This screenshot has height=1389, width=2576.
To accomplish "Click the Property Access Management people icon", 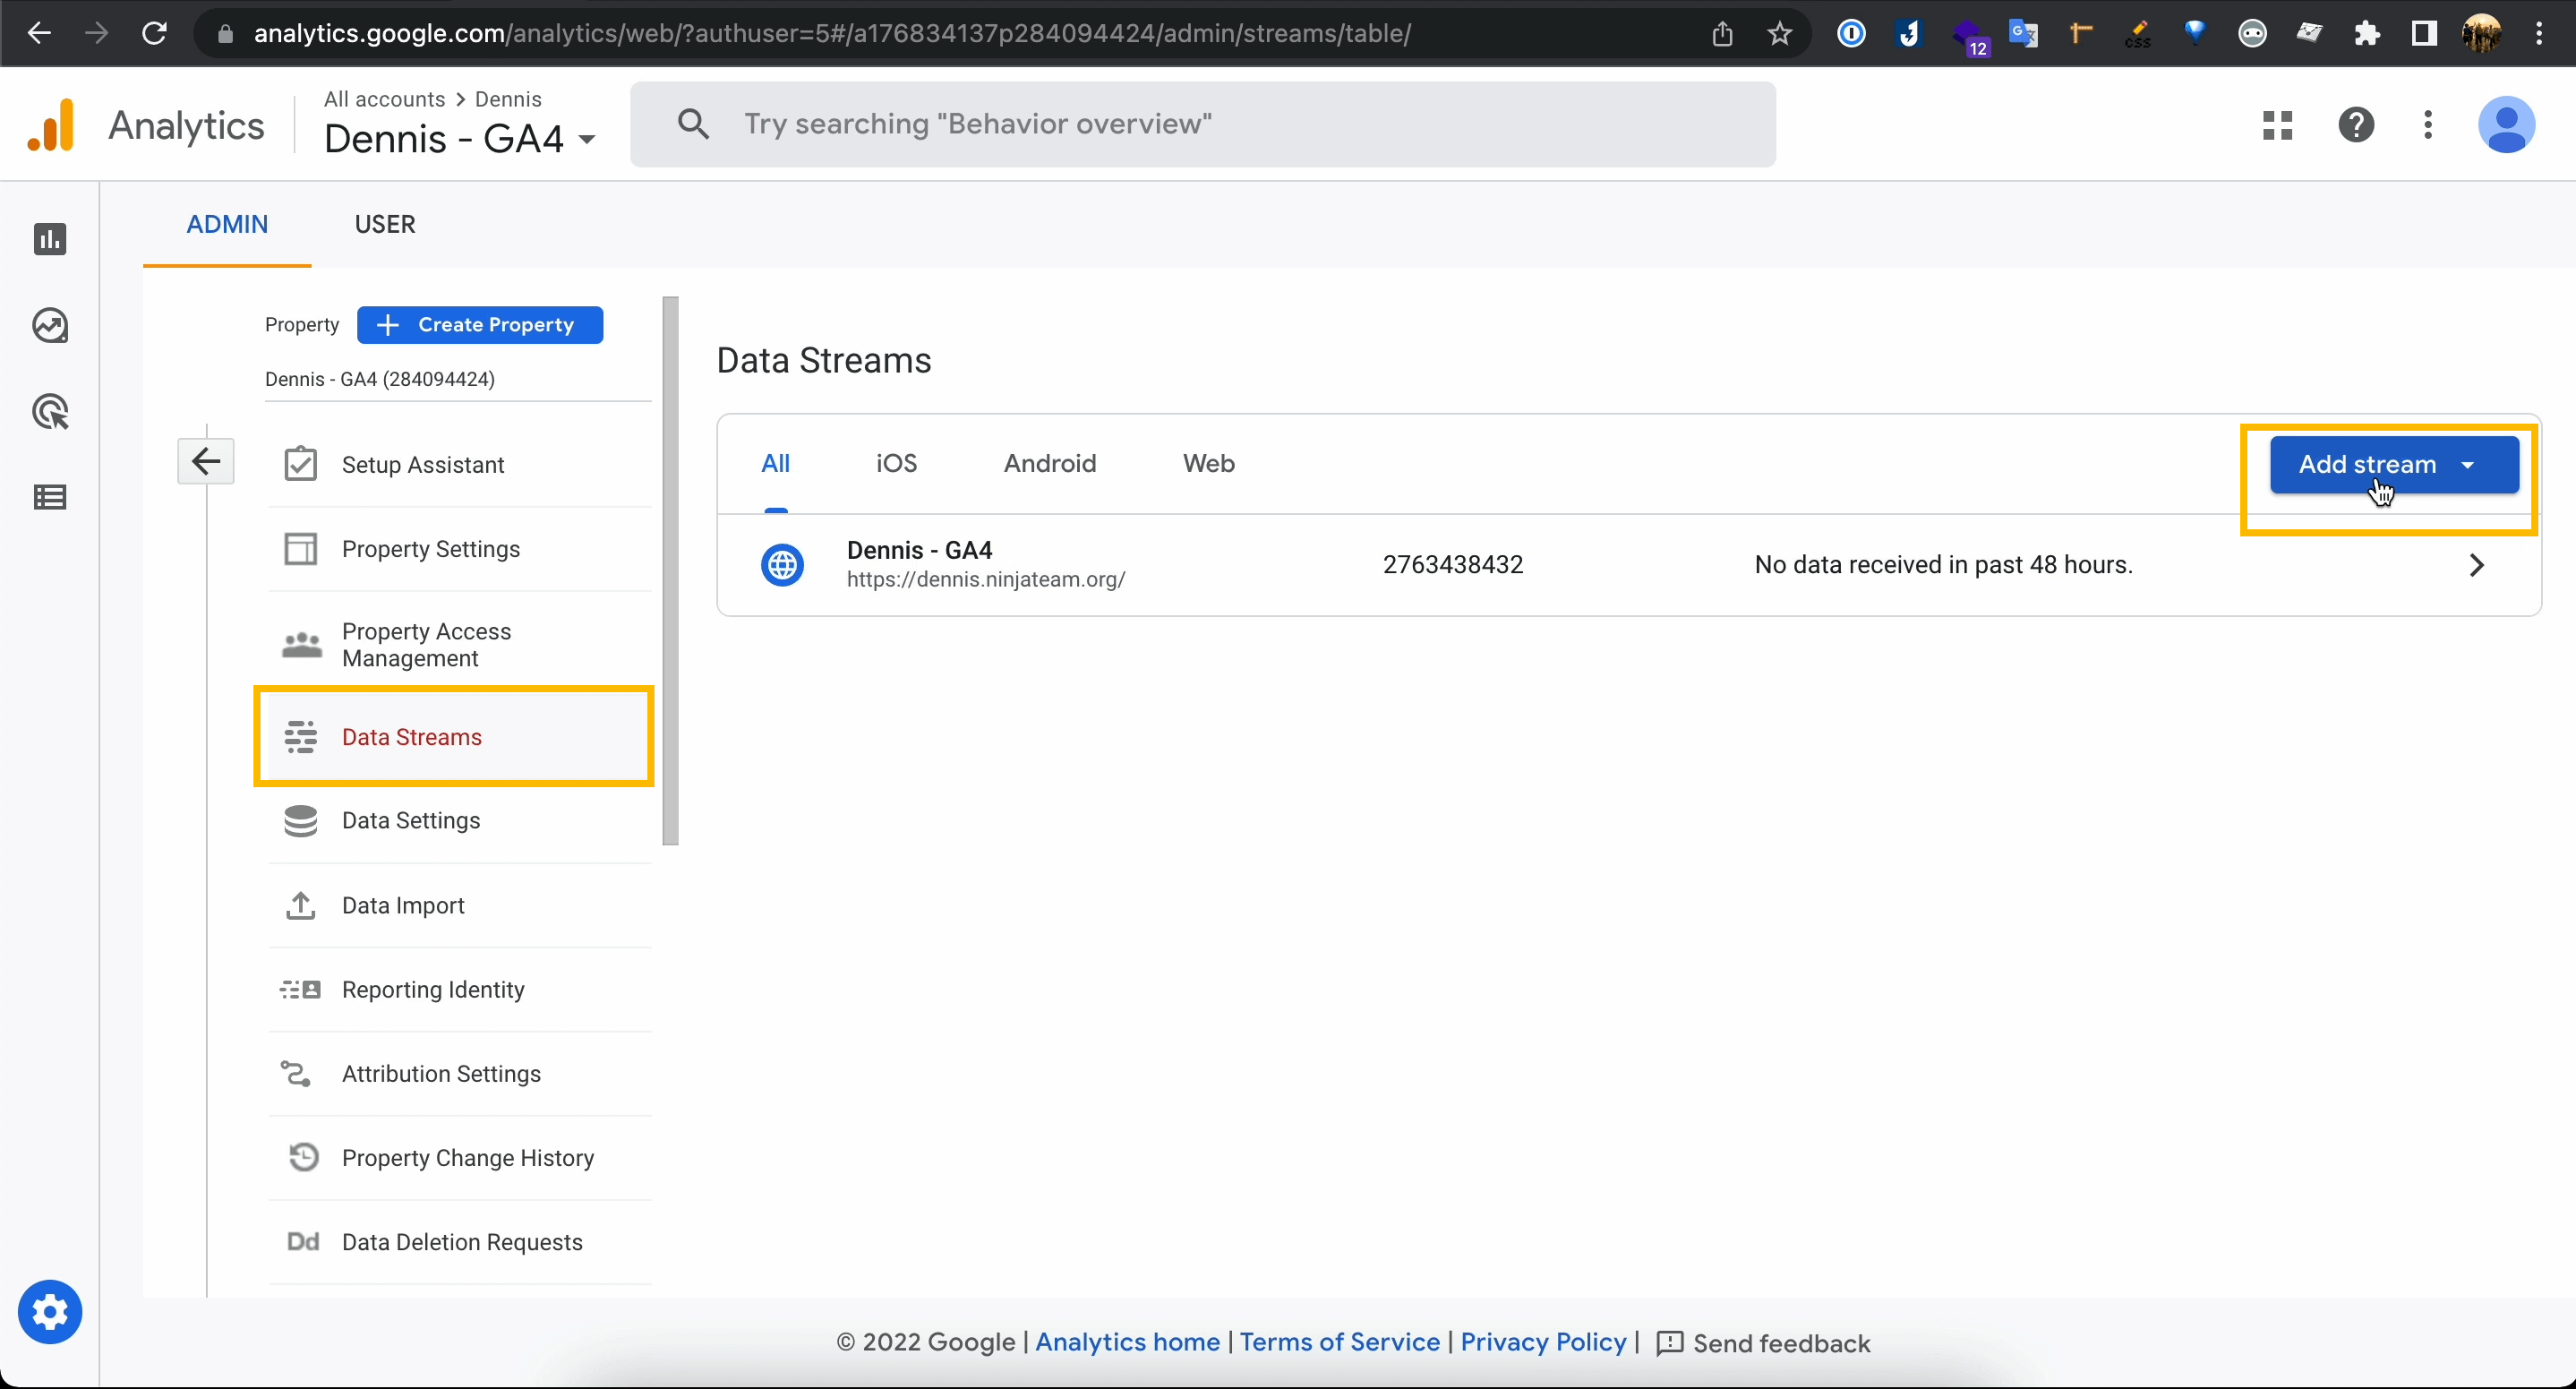I will click(301, 645).
